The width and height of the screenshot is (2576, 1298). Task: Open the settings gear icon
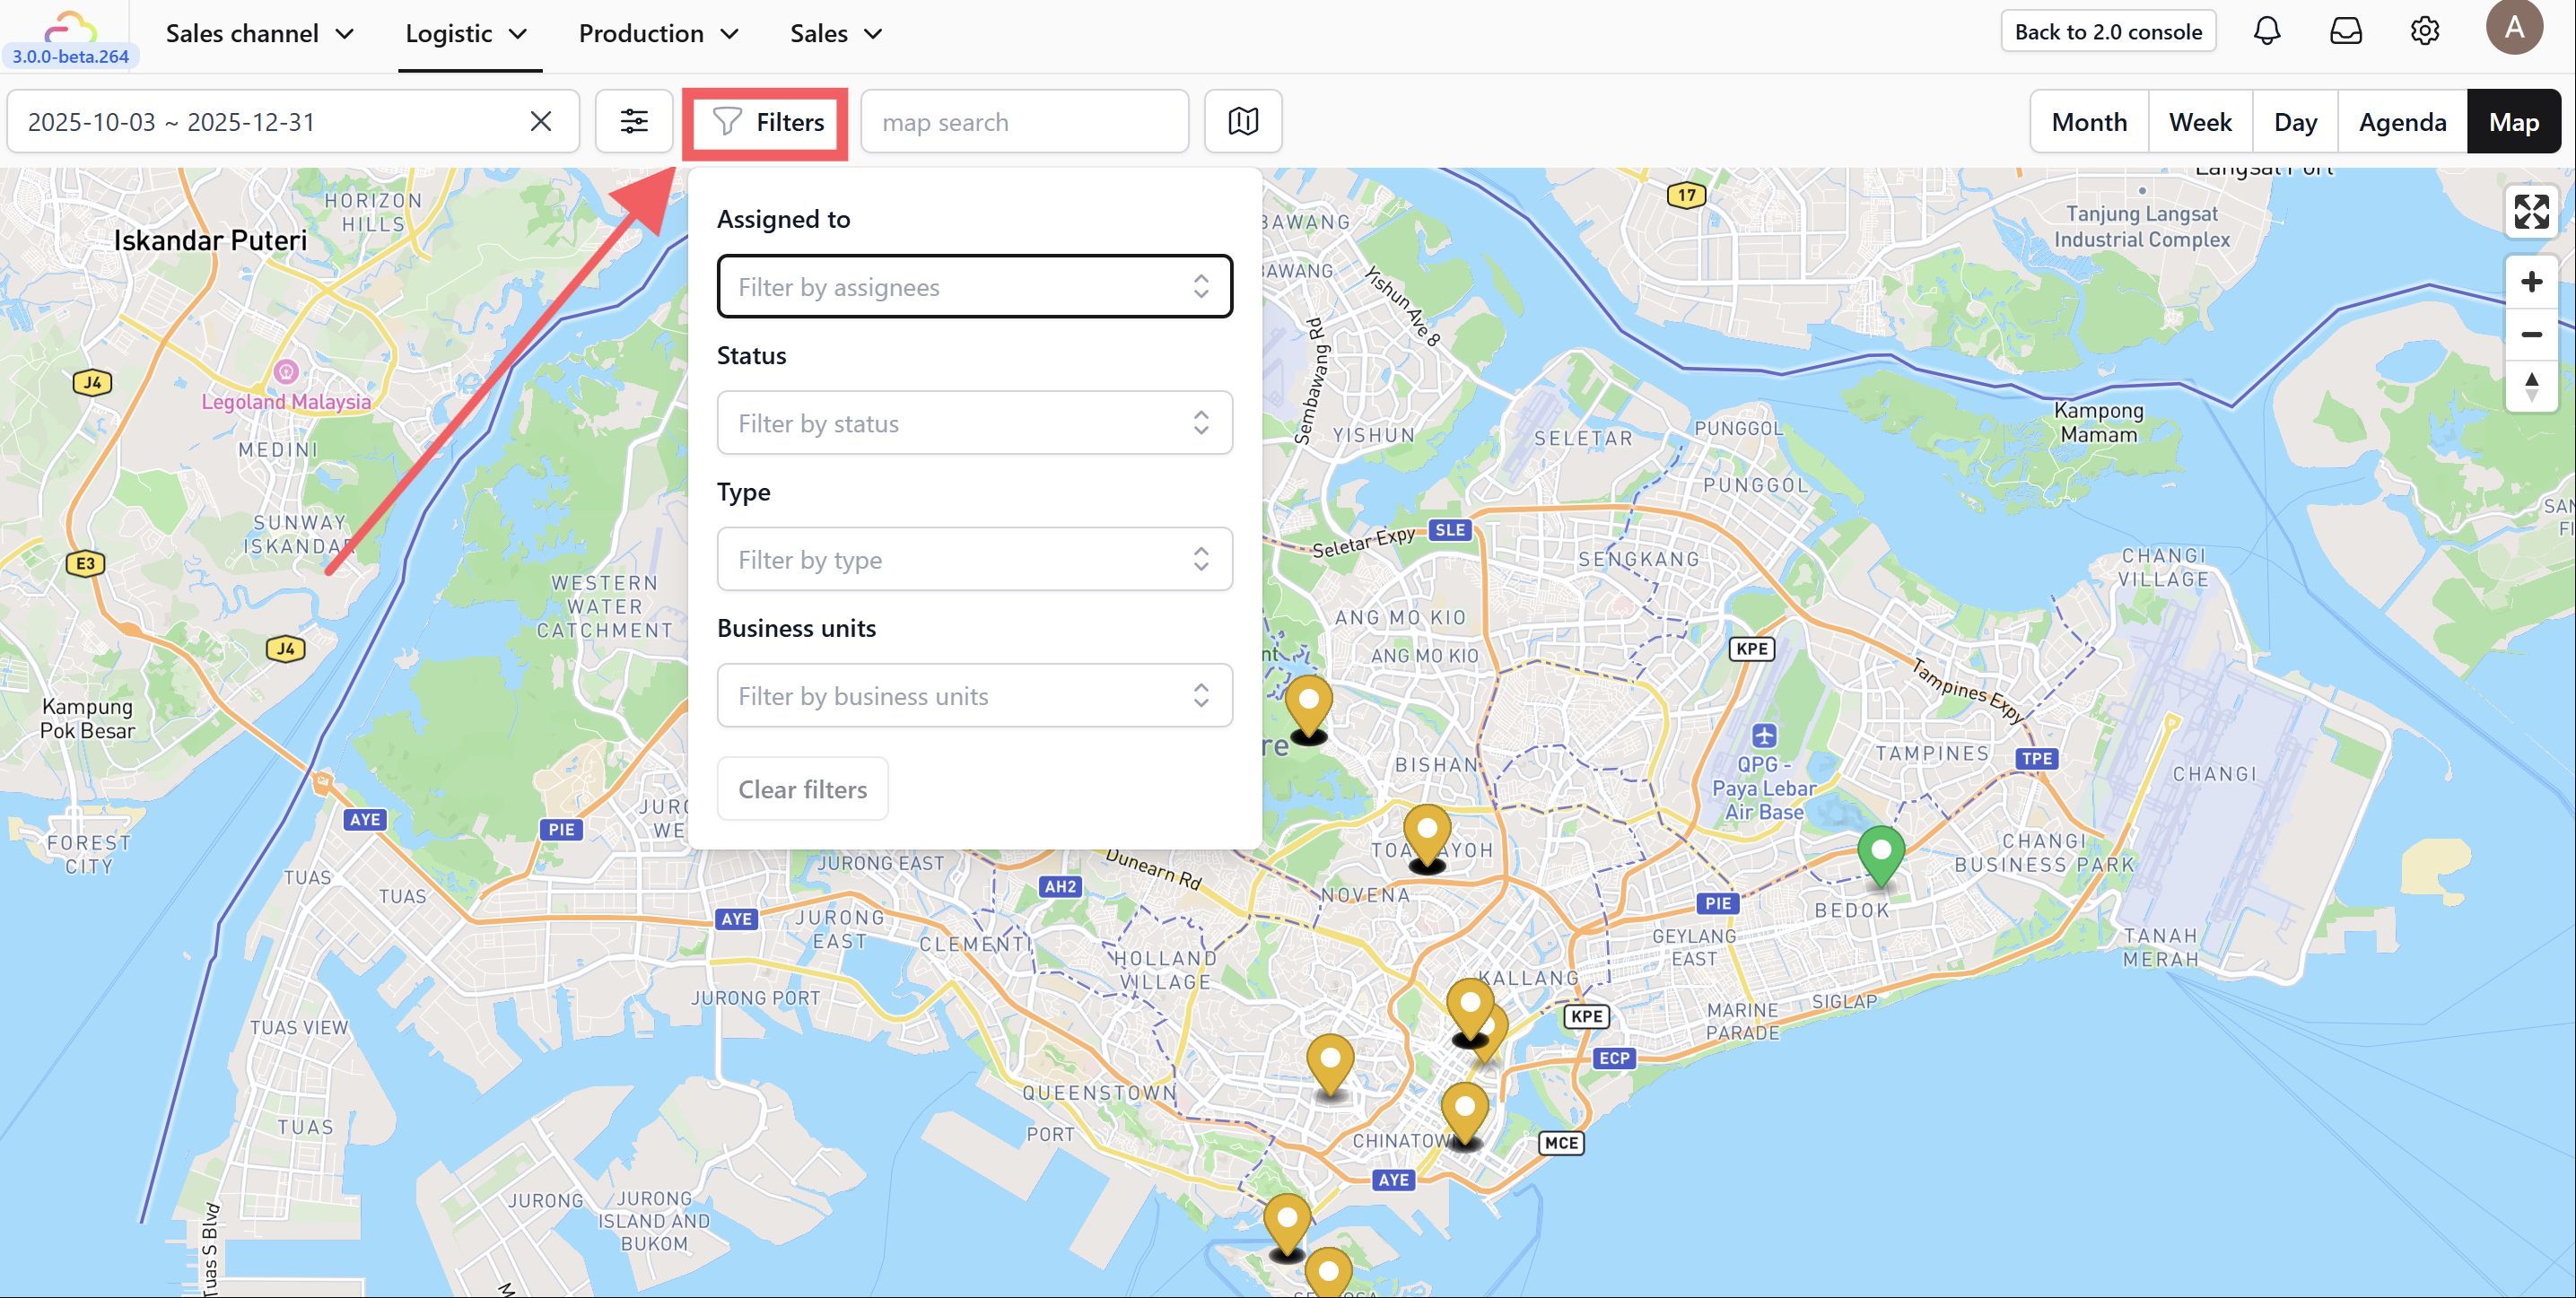[x=2424, y=31]
